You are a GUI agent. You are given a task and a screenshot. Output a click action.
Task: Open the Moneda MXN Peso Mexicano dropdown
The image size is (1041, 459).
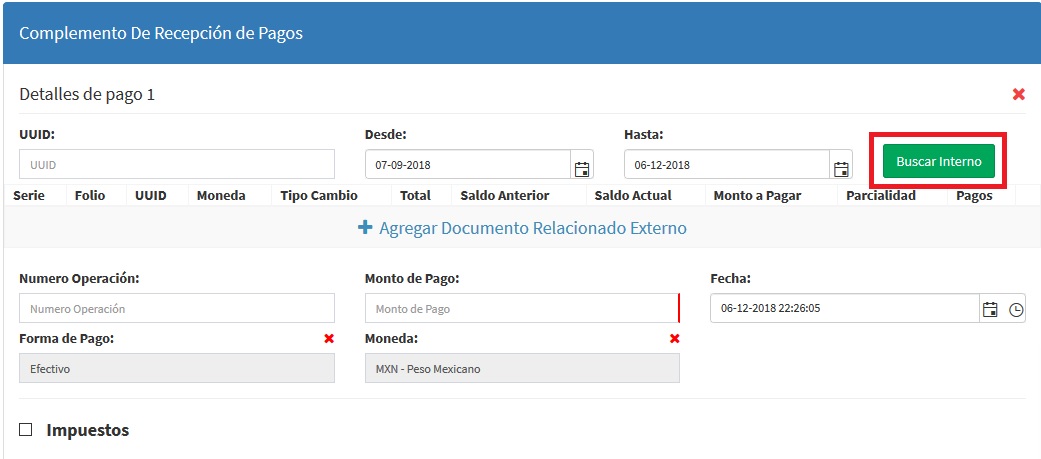(x=521, y=368)
